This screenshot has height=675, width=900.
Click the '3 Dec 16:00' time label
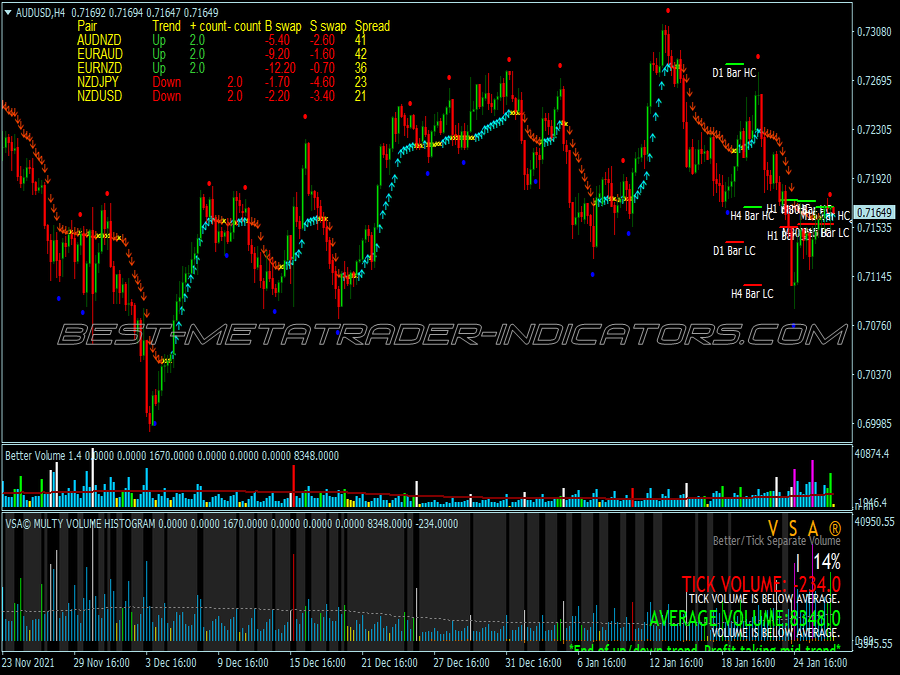point(171,662)
